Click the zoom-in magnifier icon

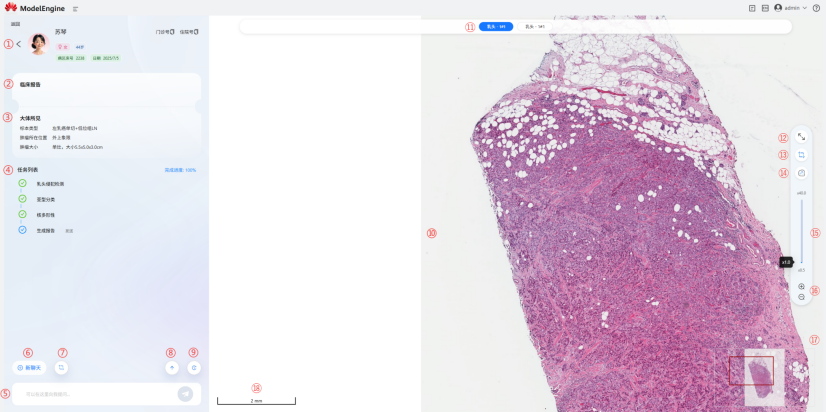pyautogui.click(x=802, y=286)
